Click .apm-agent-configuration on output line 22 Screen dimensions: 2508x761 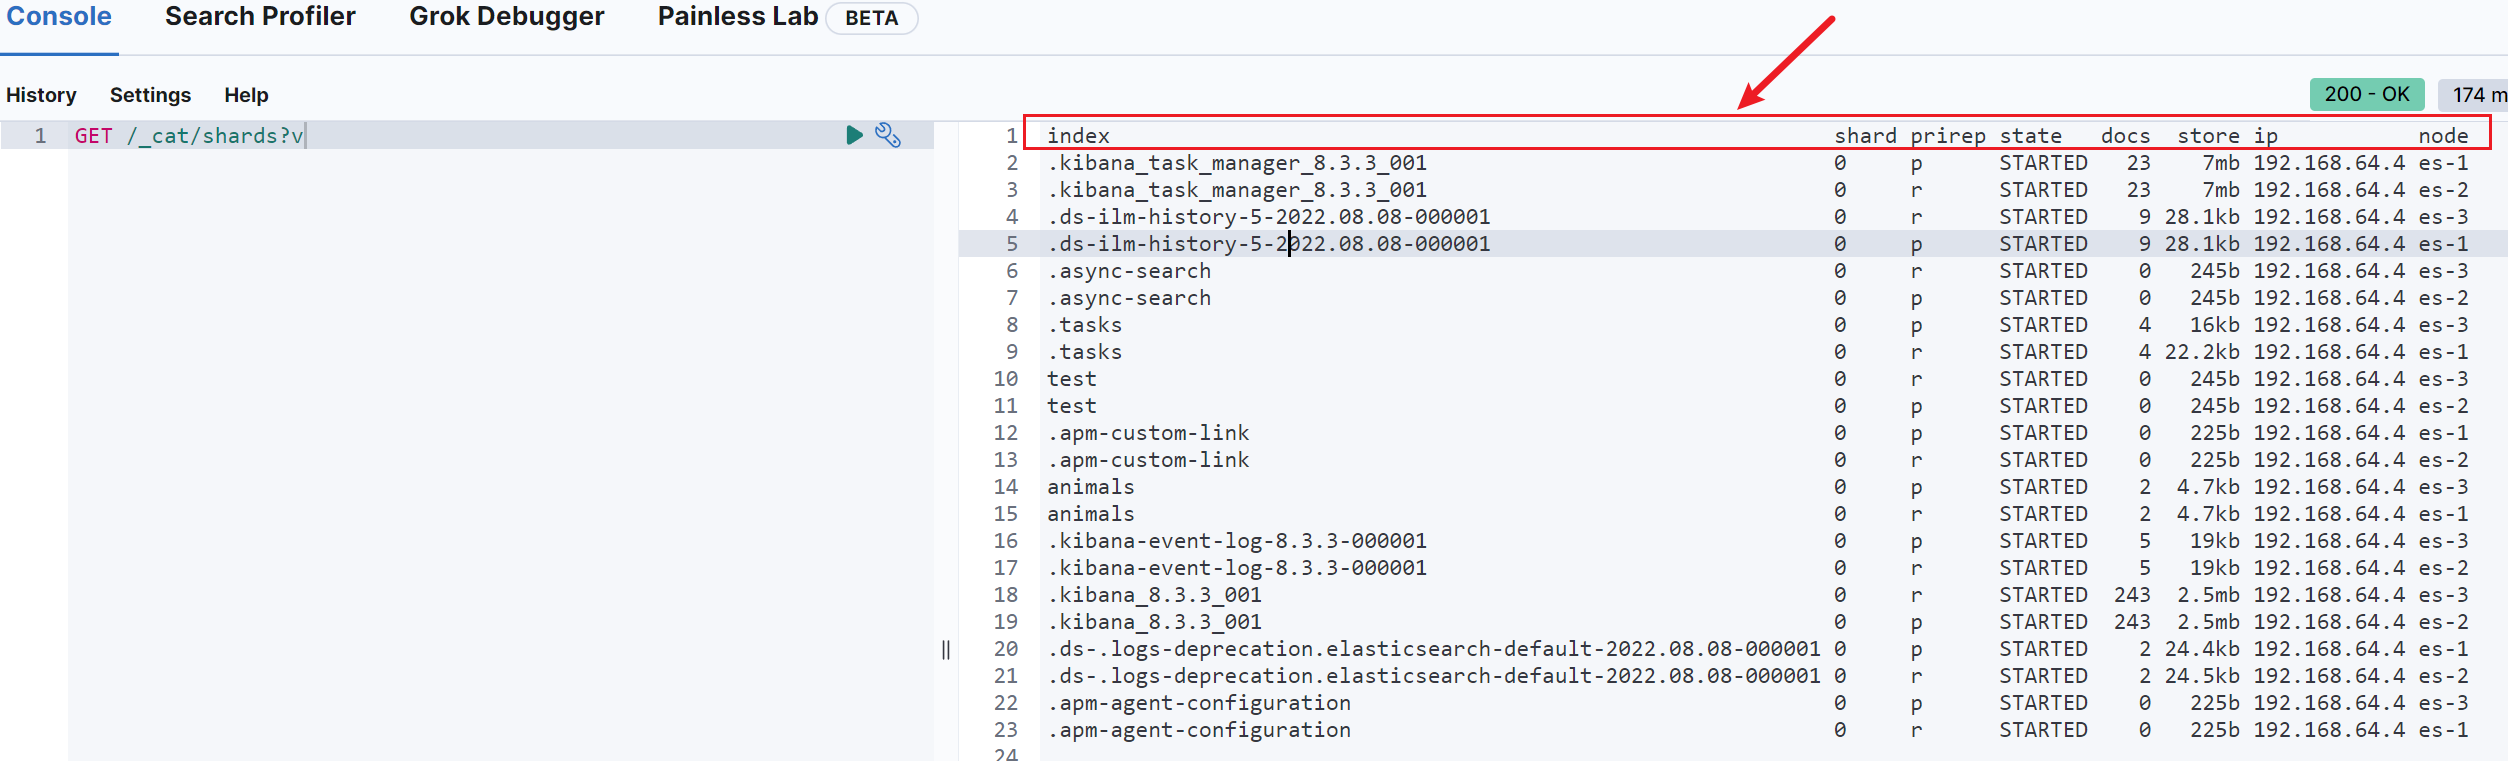1199,703
